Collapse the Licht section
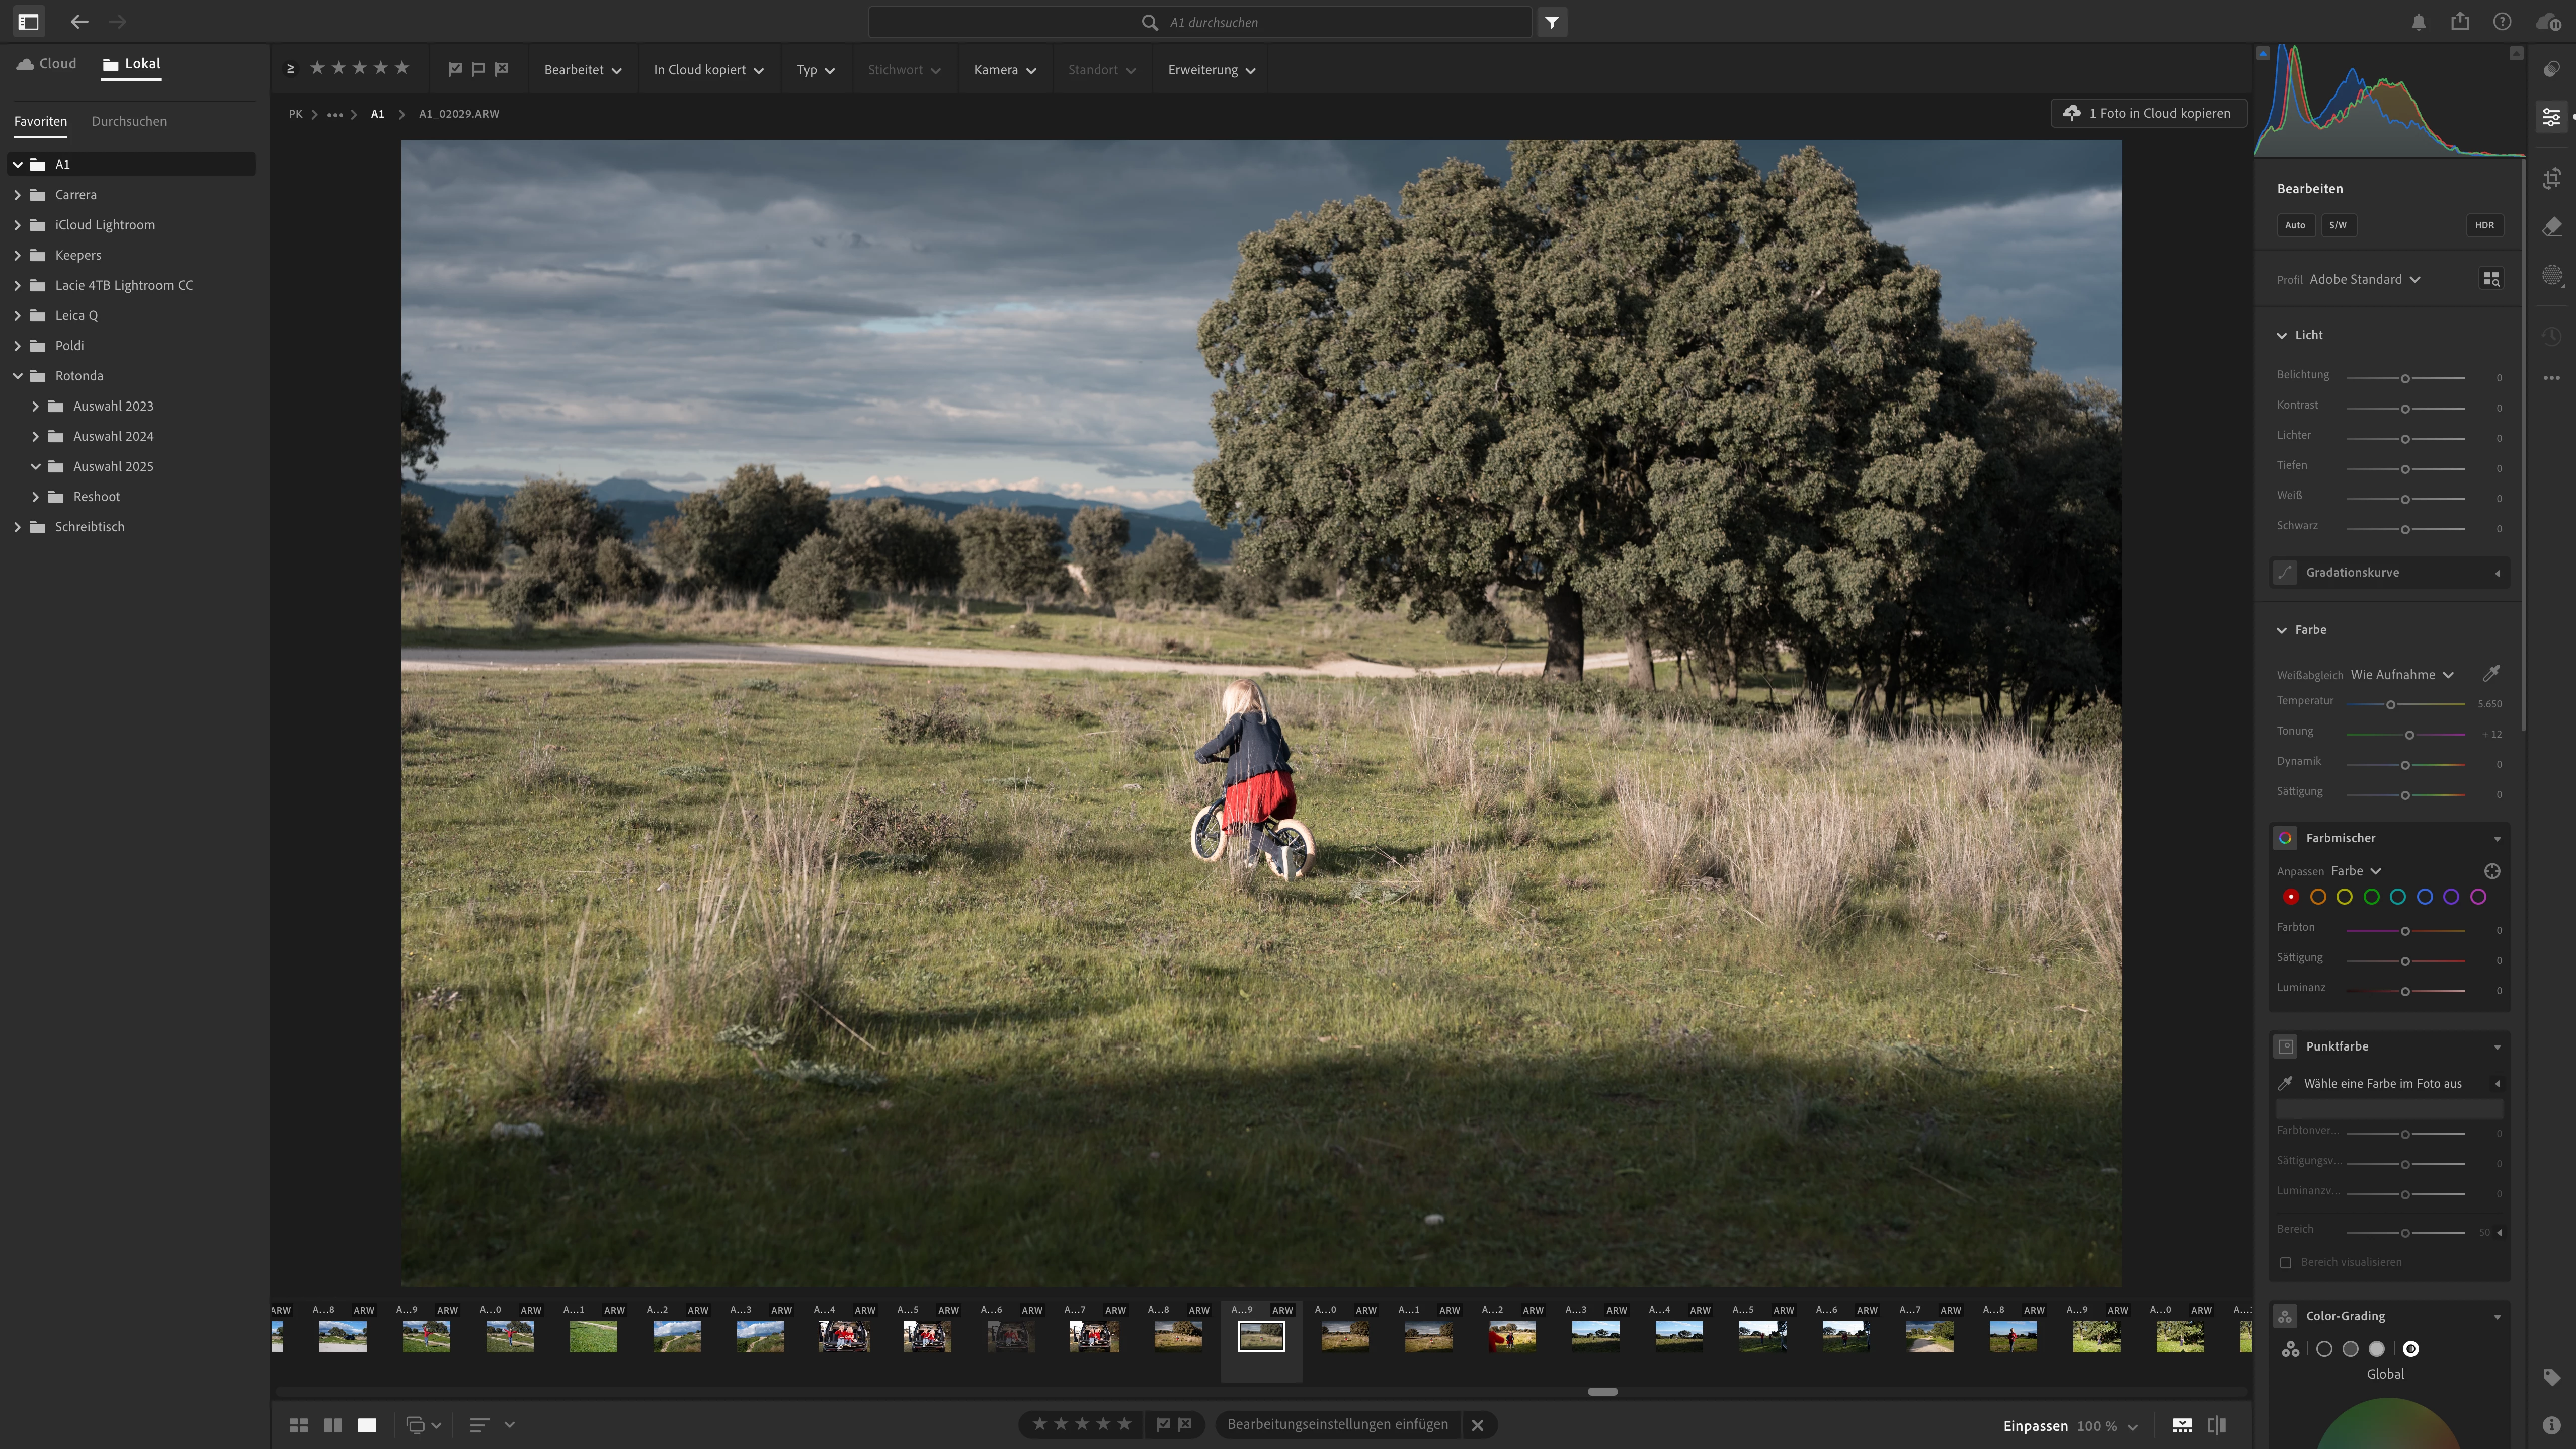 coord(2281,335)
